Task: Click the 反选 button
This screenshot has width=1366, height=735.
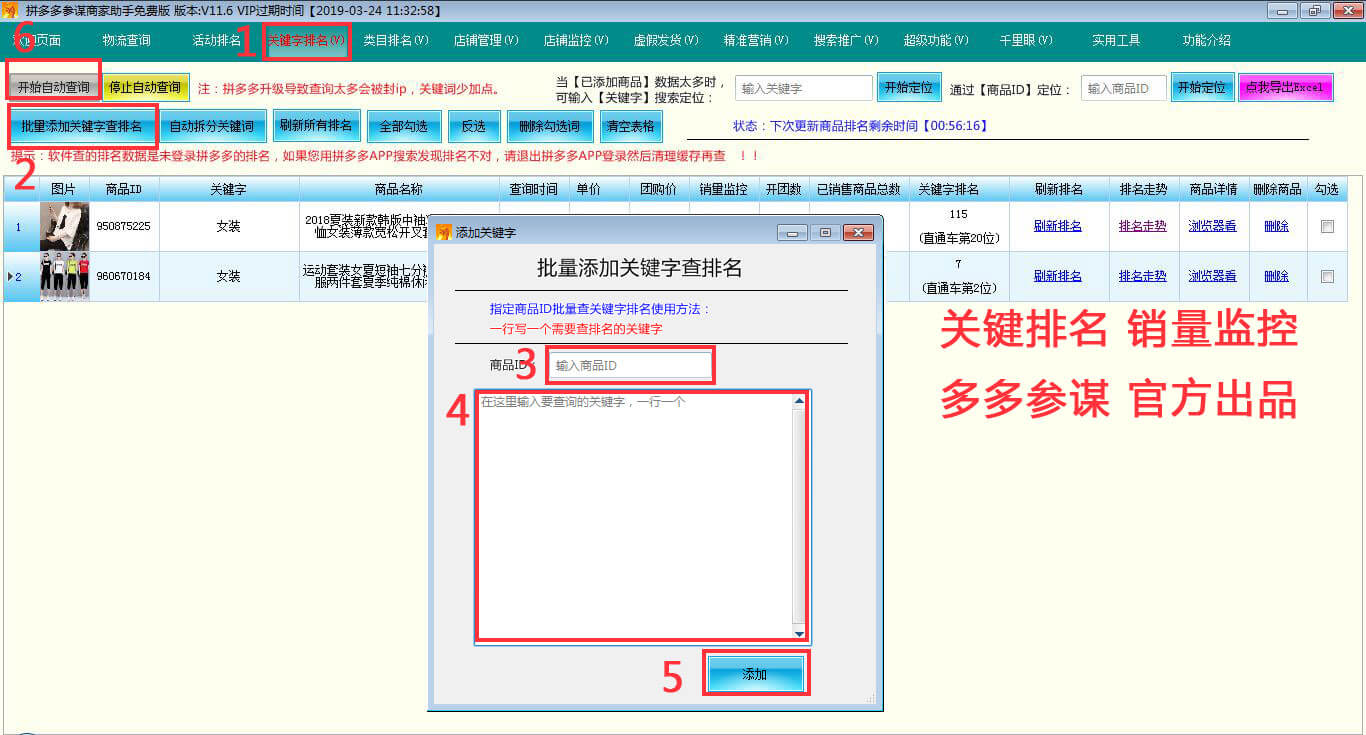Action: [473, 127]
